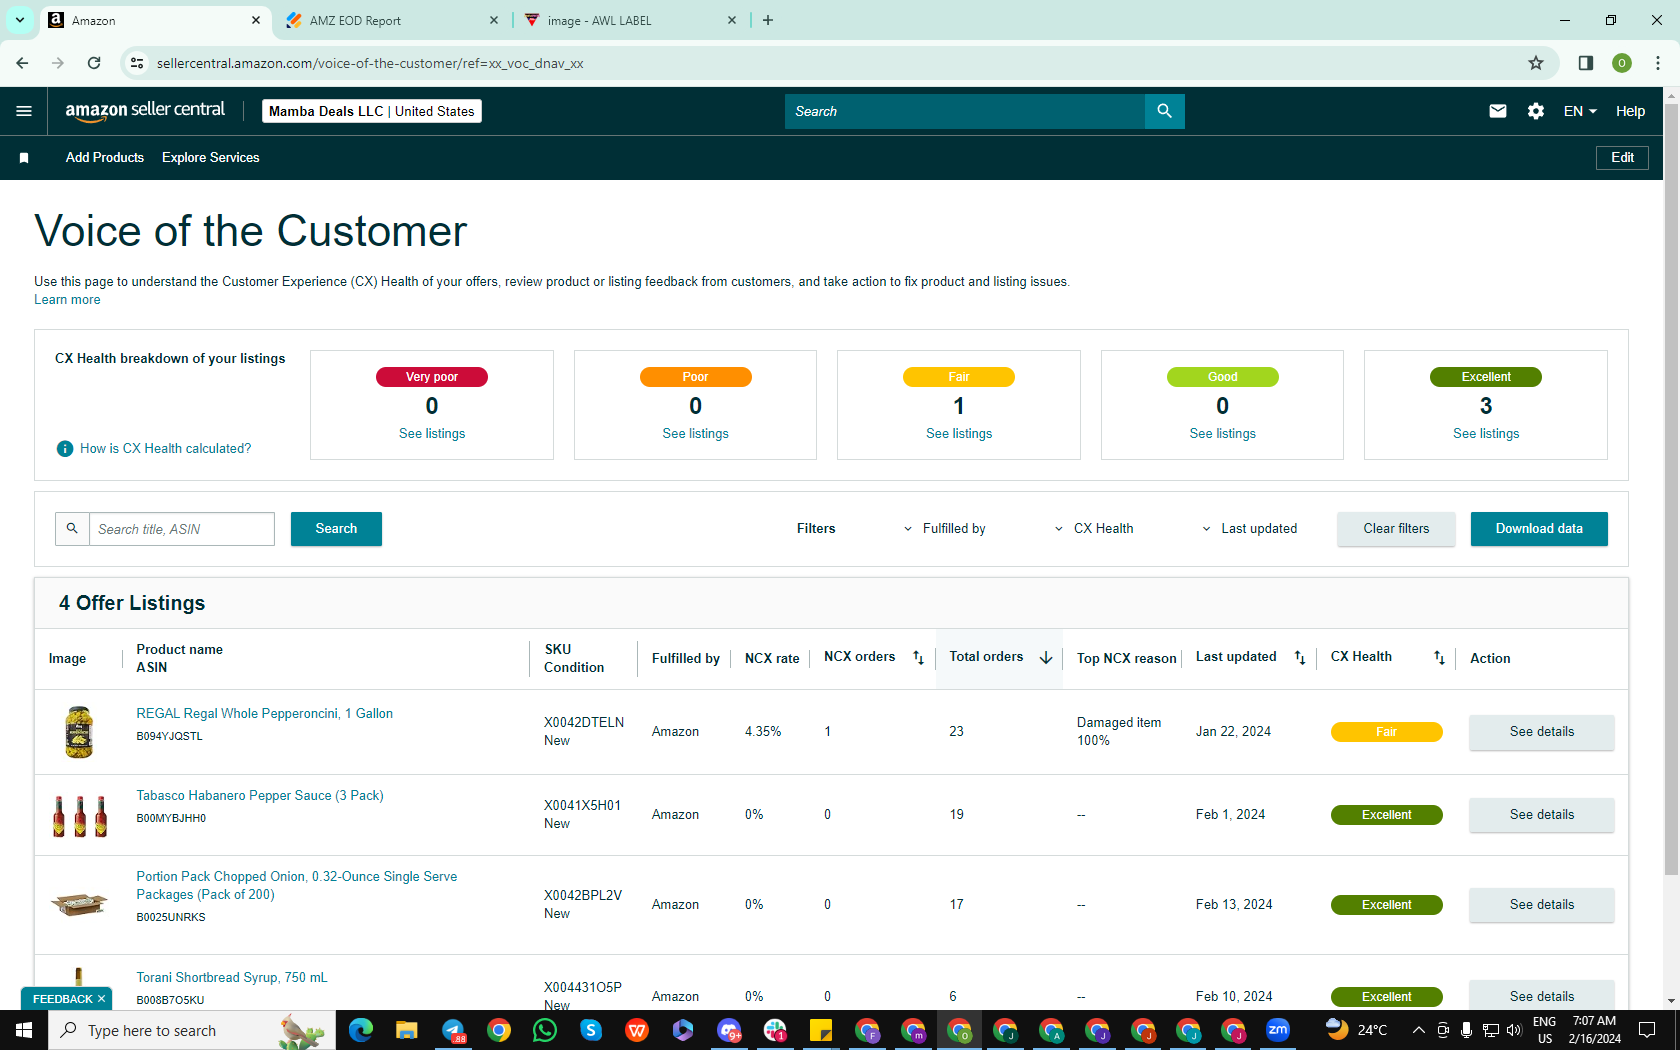Viewport: 1680px width, 1050px height.
Task: Open the Mamba Deals LLC account switcher
Action: click(372, 111)
